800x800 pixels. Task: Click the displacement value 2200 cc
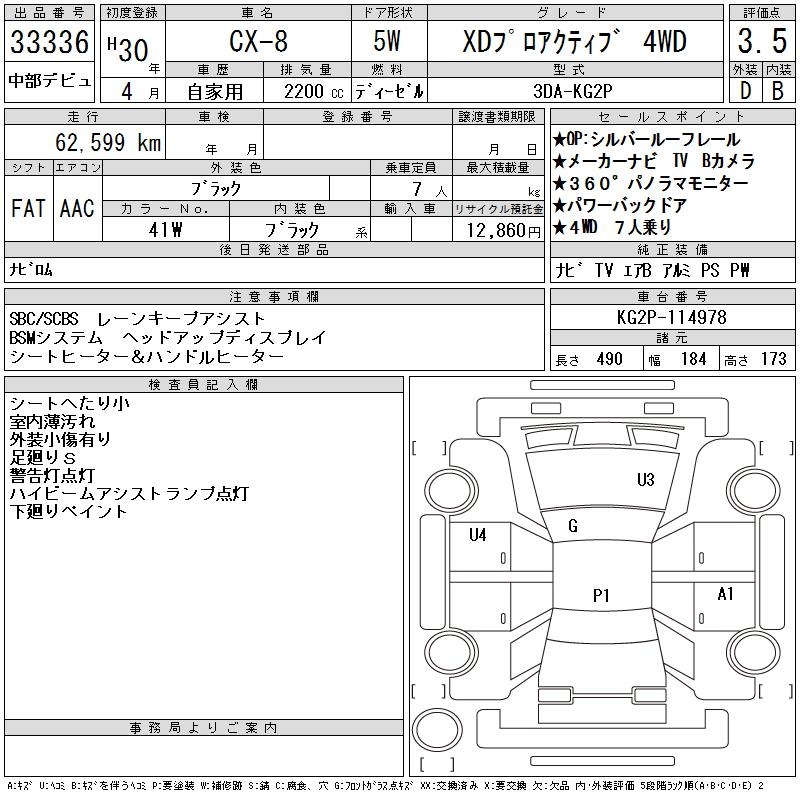pos(314,92)
